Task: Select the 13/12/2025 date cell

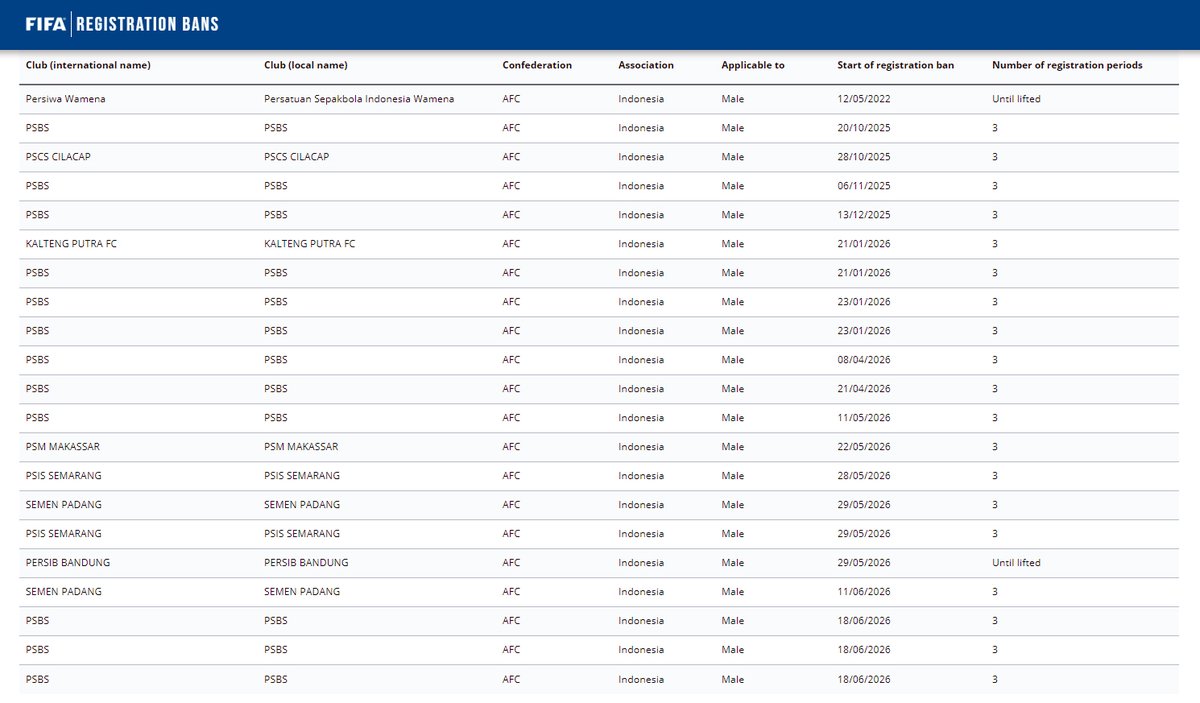Action: tap(864, 215)
